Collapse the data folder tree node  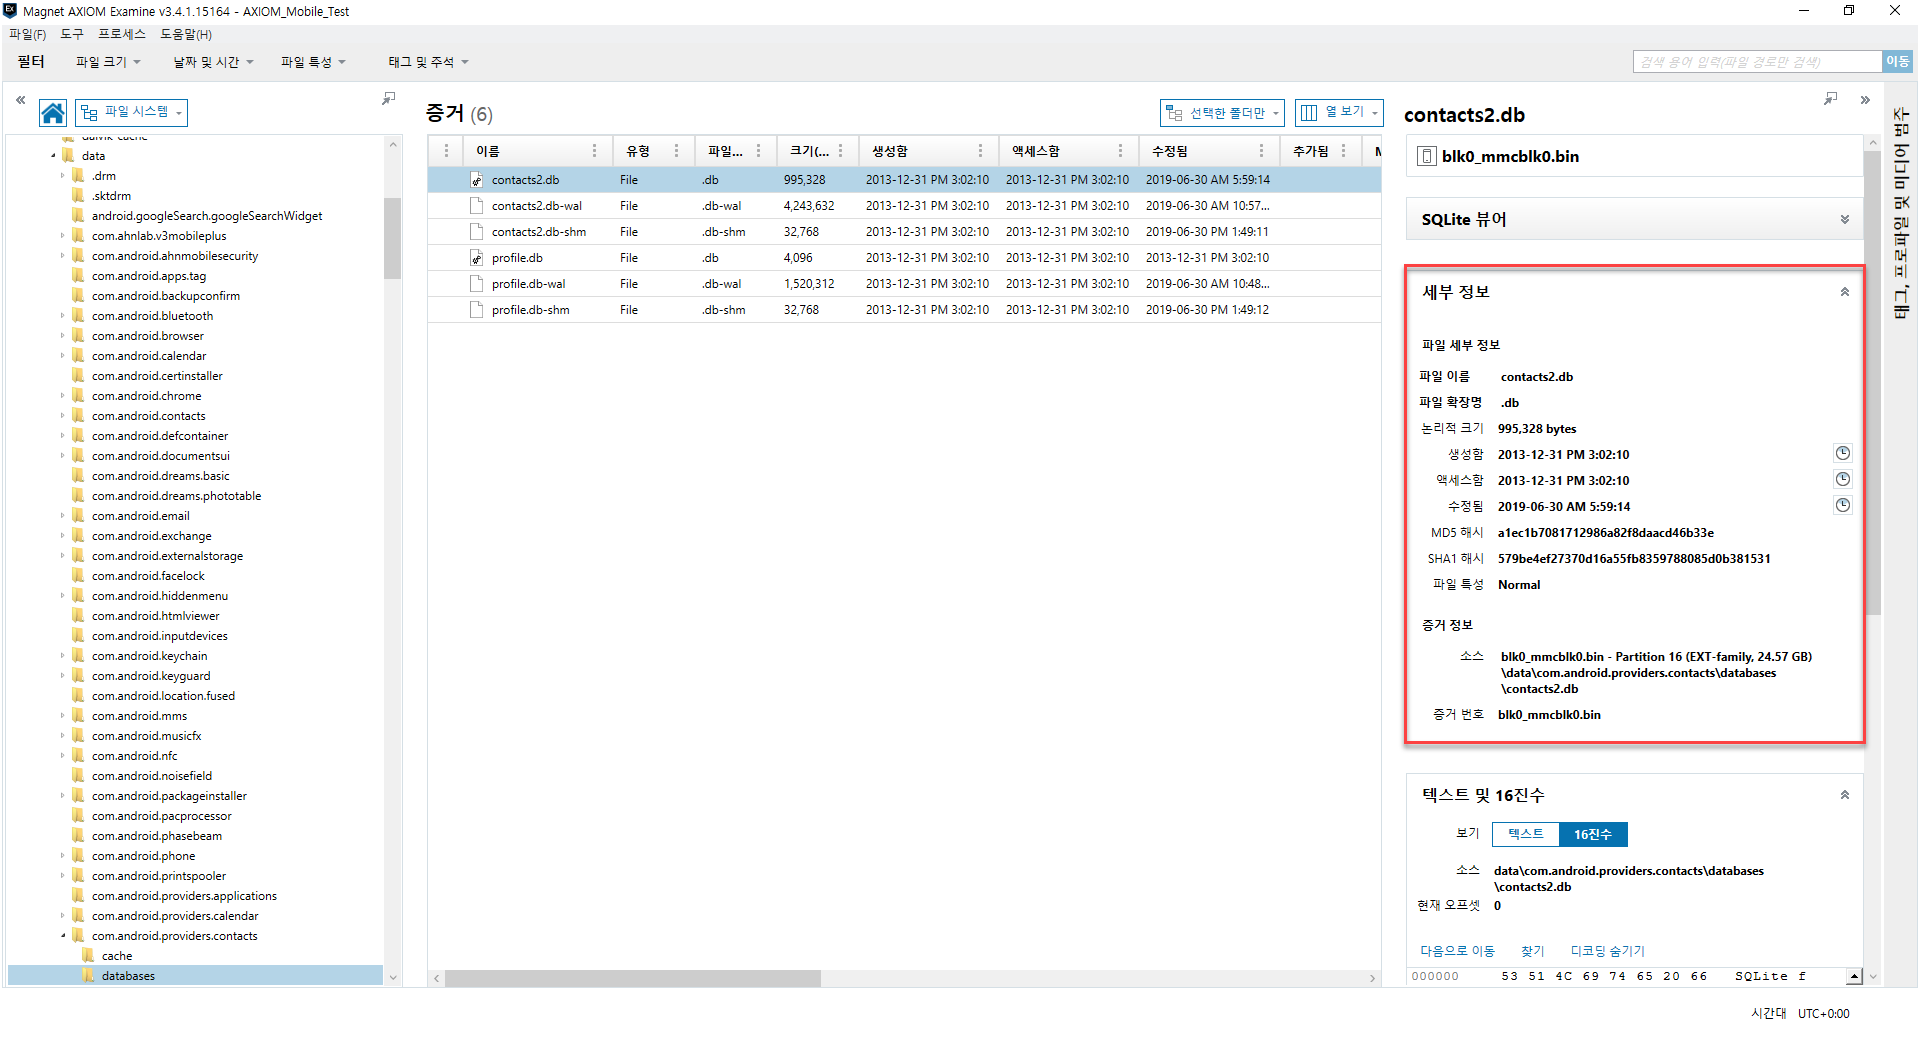[x=53, y=156]
